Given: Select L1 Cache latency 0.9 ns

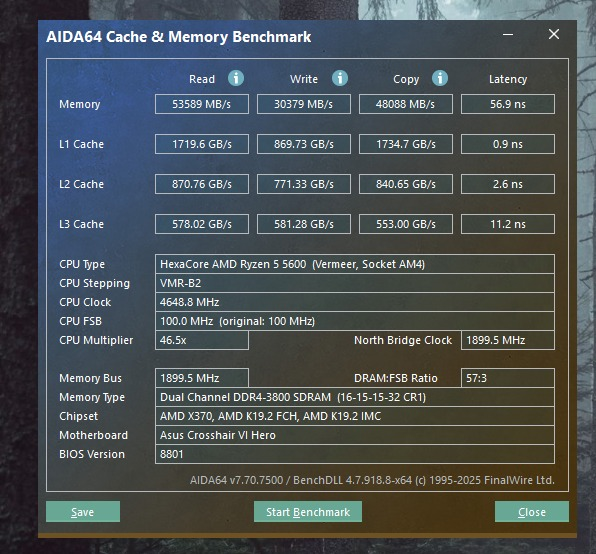Looking at the screenshot, I should pos(508,144).
